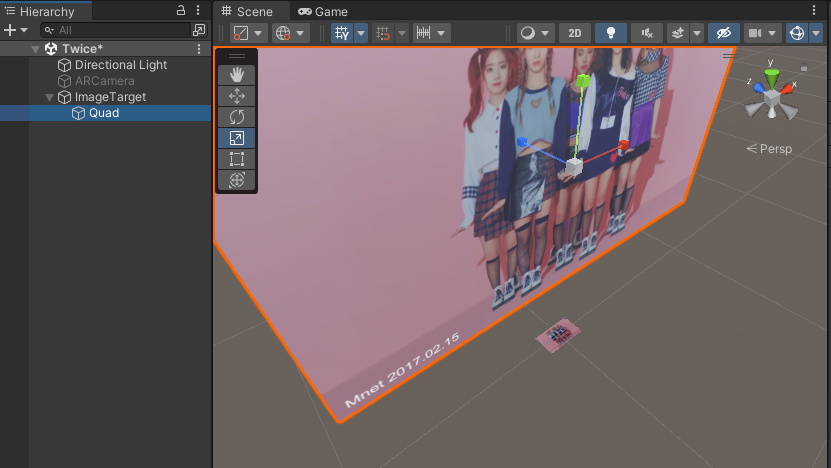Collapse the Twice scene in Hierarchy

(x=36, y=49)
